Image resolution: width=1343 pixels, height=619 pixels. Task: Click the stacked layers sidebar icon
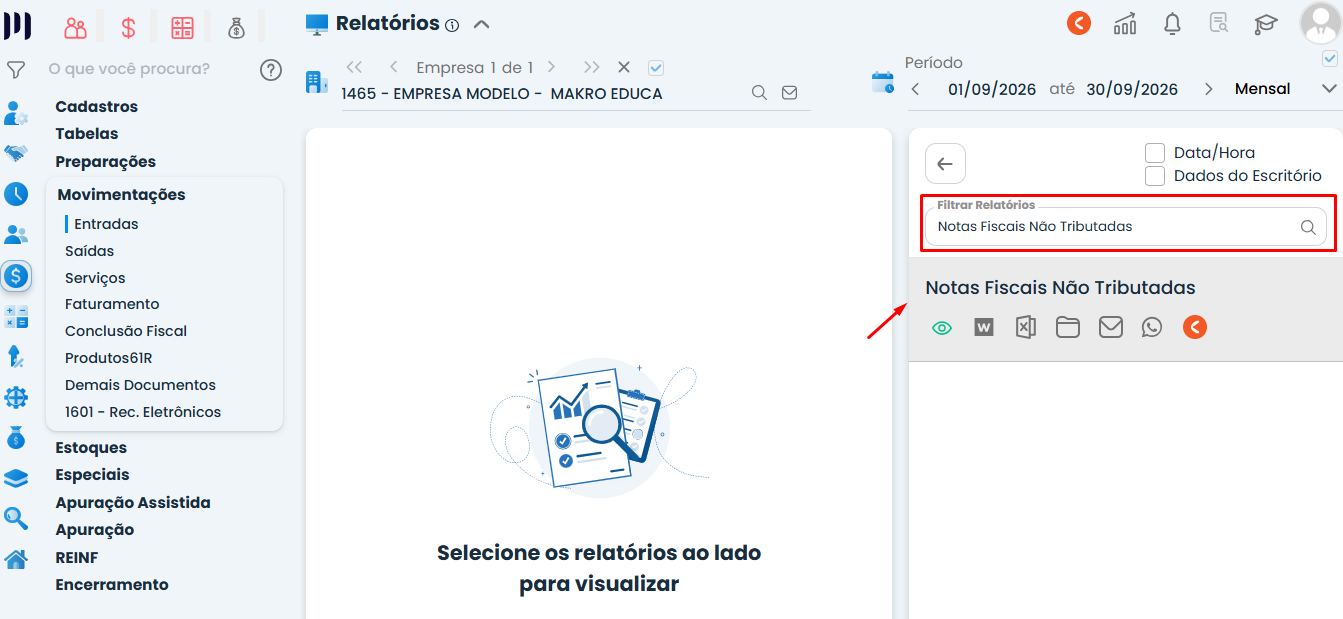16,478
